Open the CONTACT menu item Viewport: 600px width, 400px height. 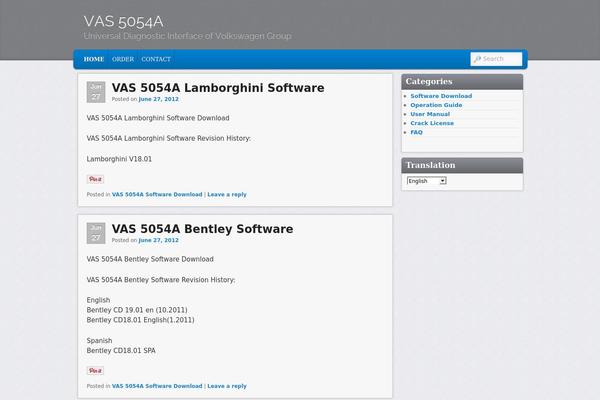click(156, 59)
